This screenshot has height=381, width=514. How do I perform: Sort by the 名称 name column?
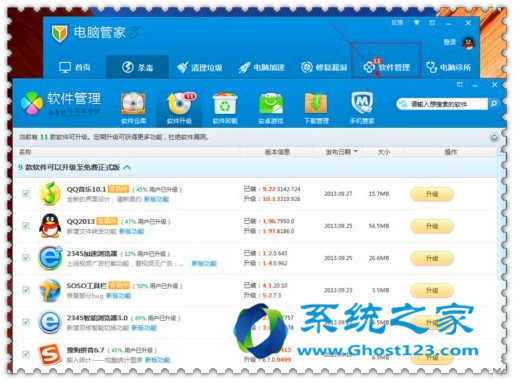(x=25, y=152)
